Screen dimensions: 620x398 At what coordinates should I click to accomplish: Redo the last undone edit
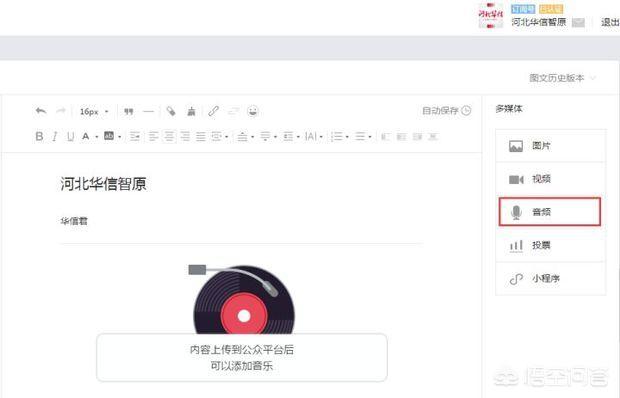pos(61,111)
